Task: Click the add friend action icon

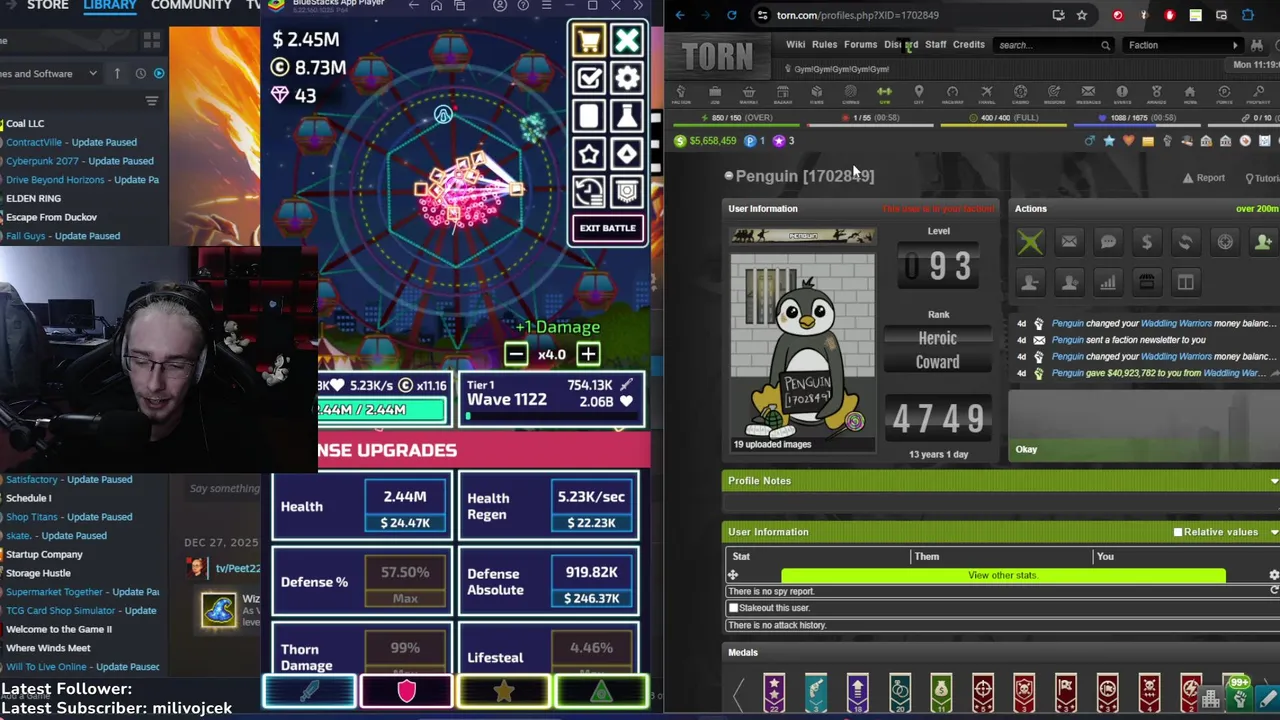Action: pyautogui.click(x=1263, y=241)
